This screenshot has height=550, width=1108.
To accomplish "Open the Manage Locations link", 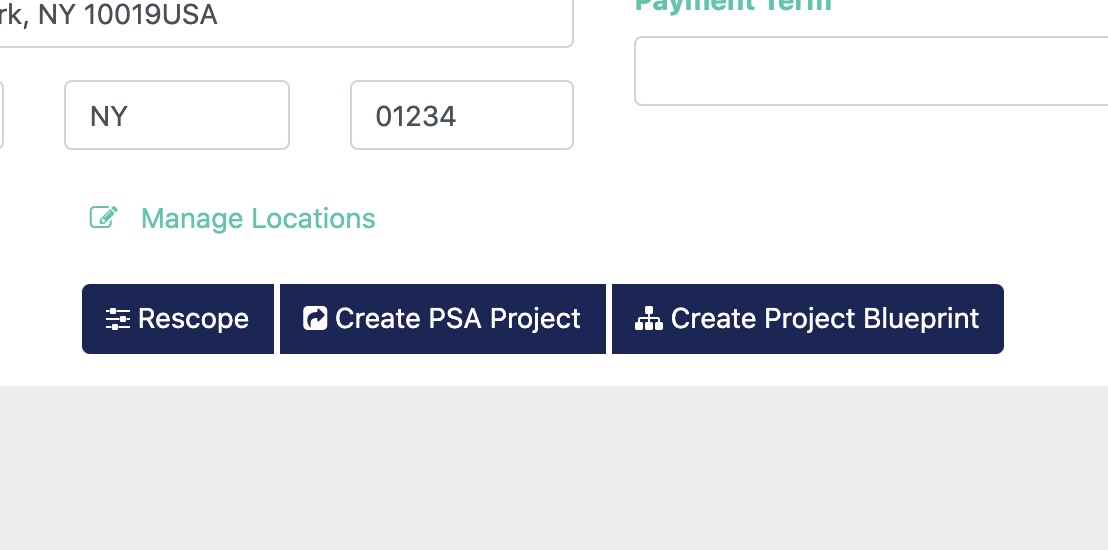I will click(x=258, y=218).
